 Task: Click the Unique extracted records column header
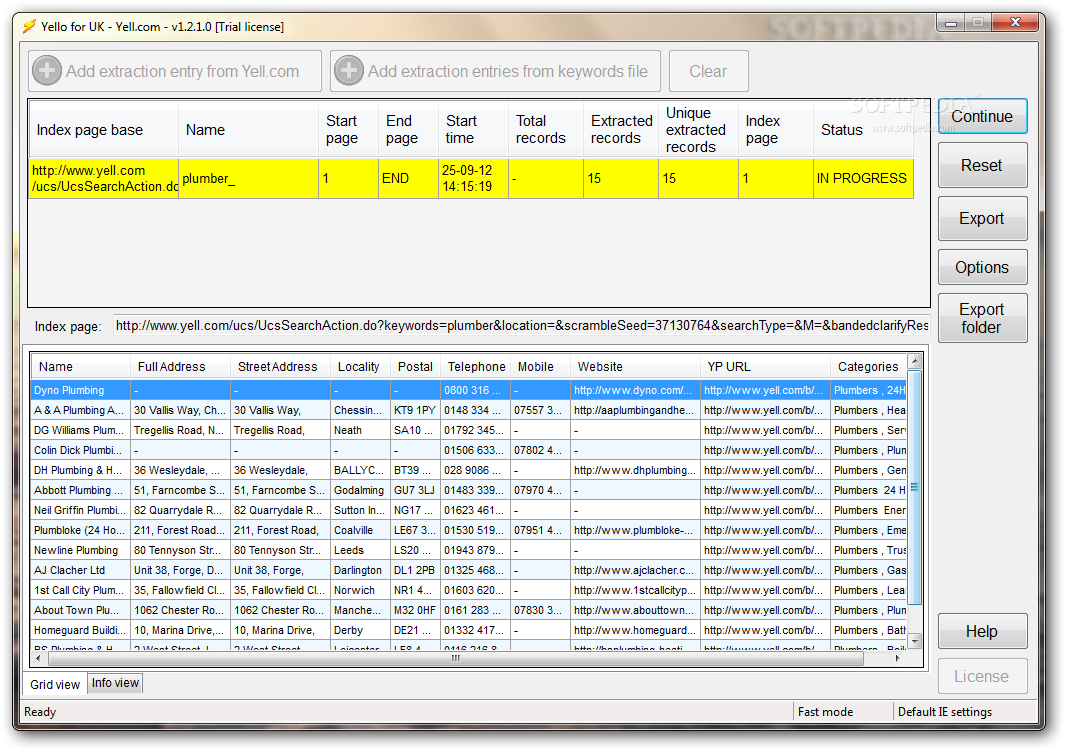698,130
